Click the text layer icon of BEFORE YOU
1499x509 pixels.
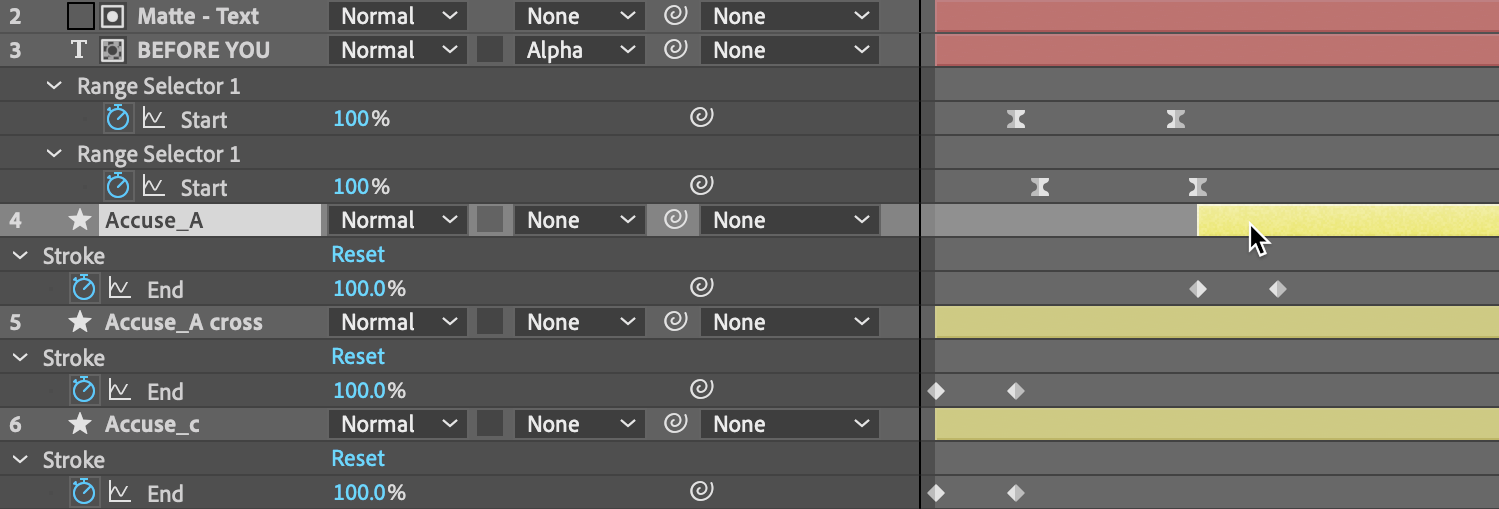79,50
